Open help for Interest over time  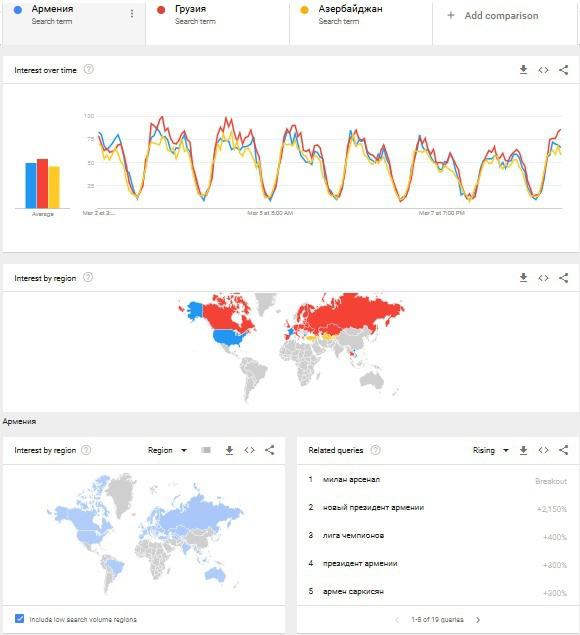(x=88, y=69)
